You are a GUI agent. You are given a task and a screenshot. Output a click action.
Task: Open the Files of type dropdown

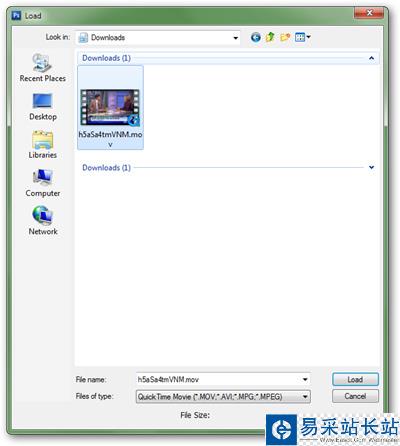223,397
